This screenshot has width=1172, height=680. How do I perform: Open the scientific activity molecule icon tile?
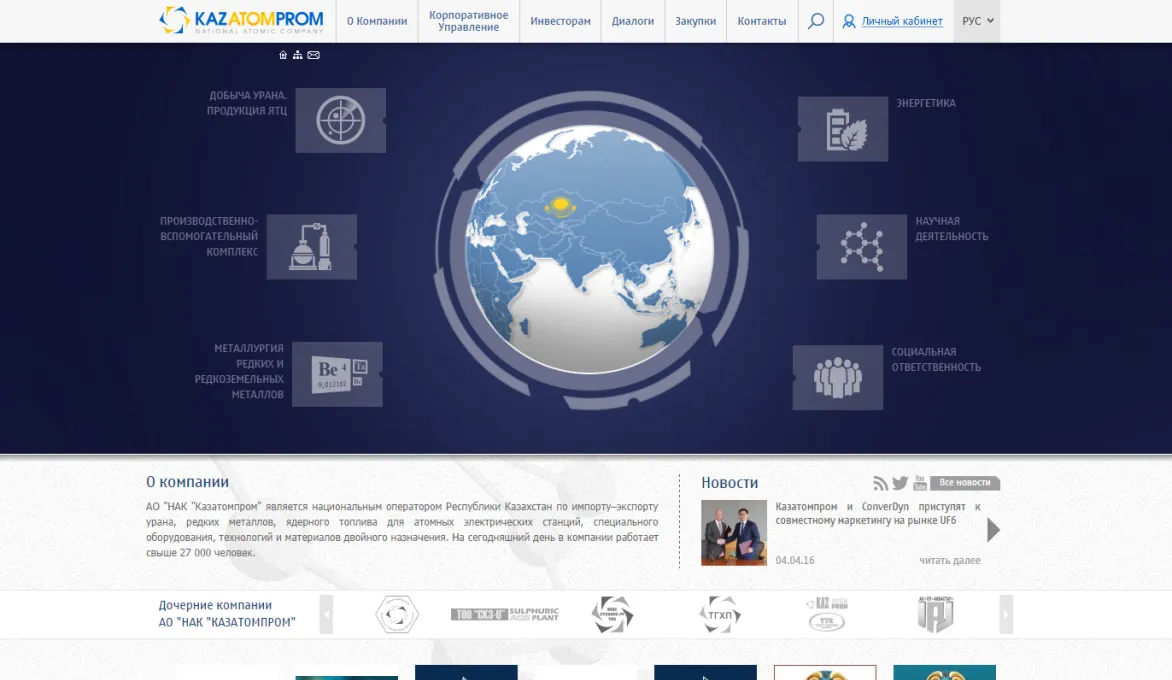(862, 247)
